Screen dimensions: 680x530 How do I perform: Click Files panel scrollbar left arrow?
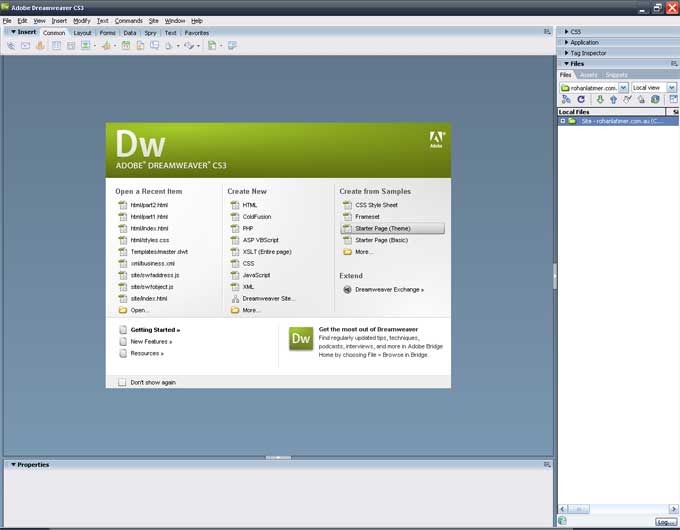(563, 509)
